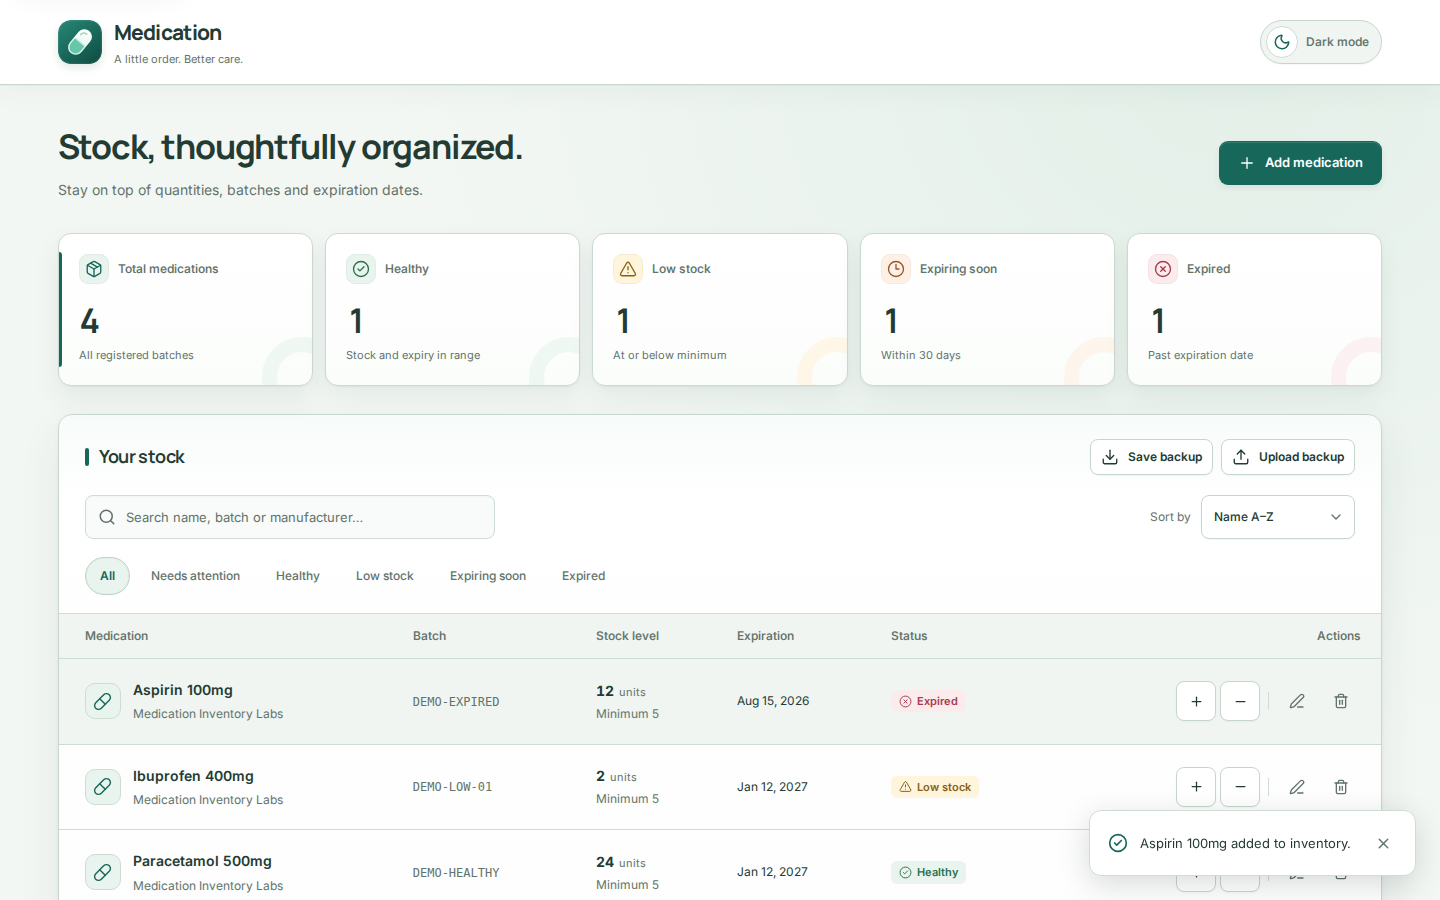Click batch code DEMO-EXPIRED

(x=456, y=702)
